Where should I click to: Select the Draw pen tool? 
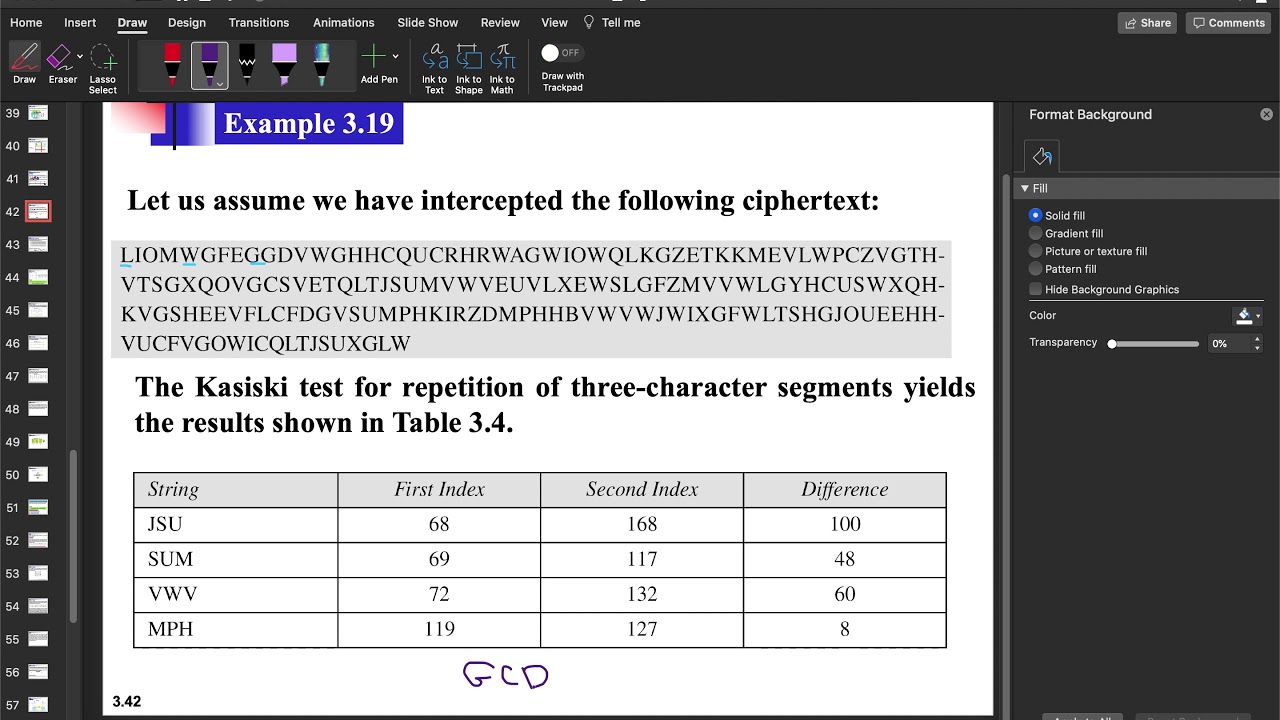25,64
